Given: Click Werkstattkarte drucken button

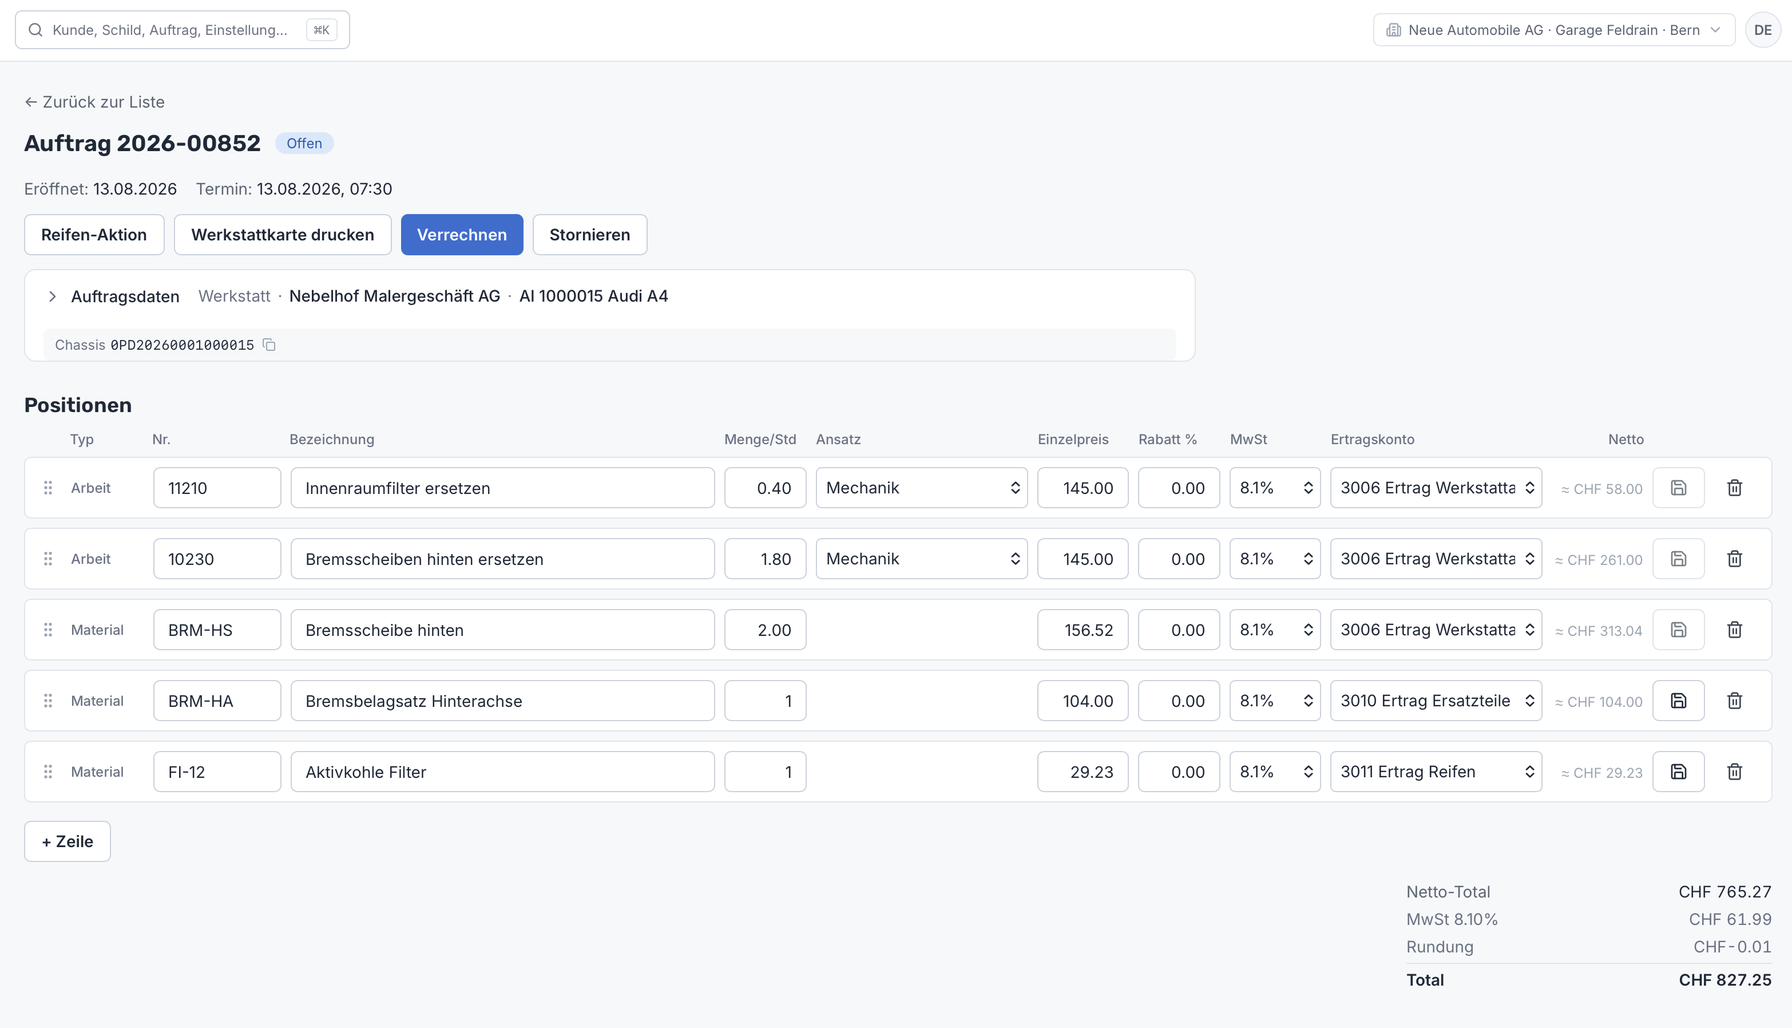Looking at the screenshot, I should [283, 235].
